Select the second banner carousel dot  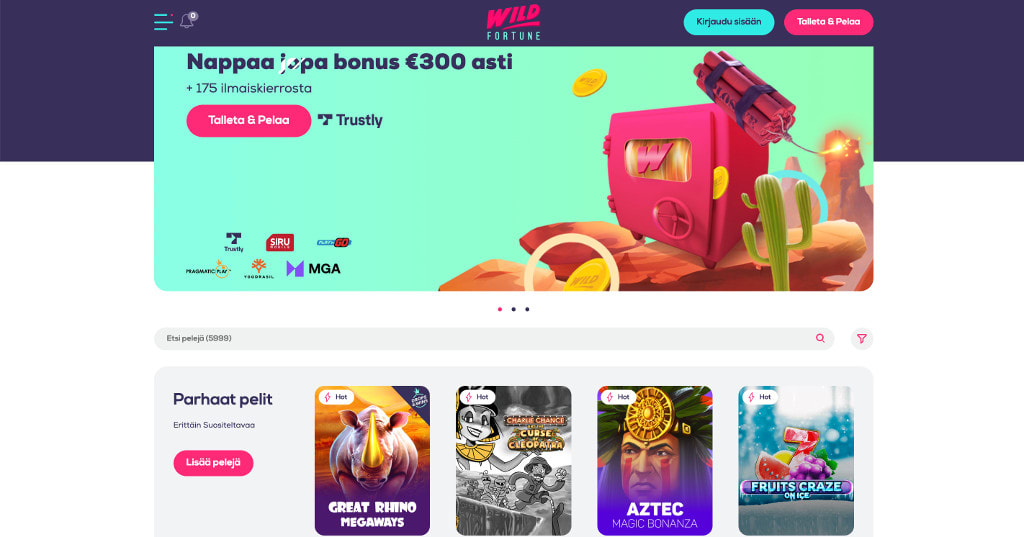click(514, 309)
